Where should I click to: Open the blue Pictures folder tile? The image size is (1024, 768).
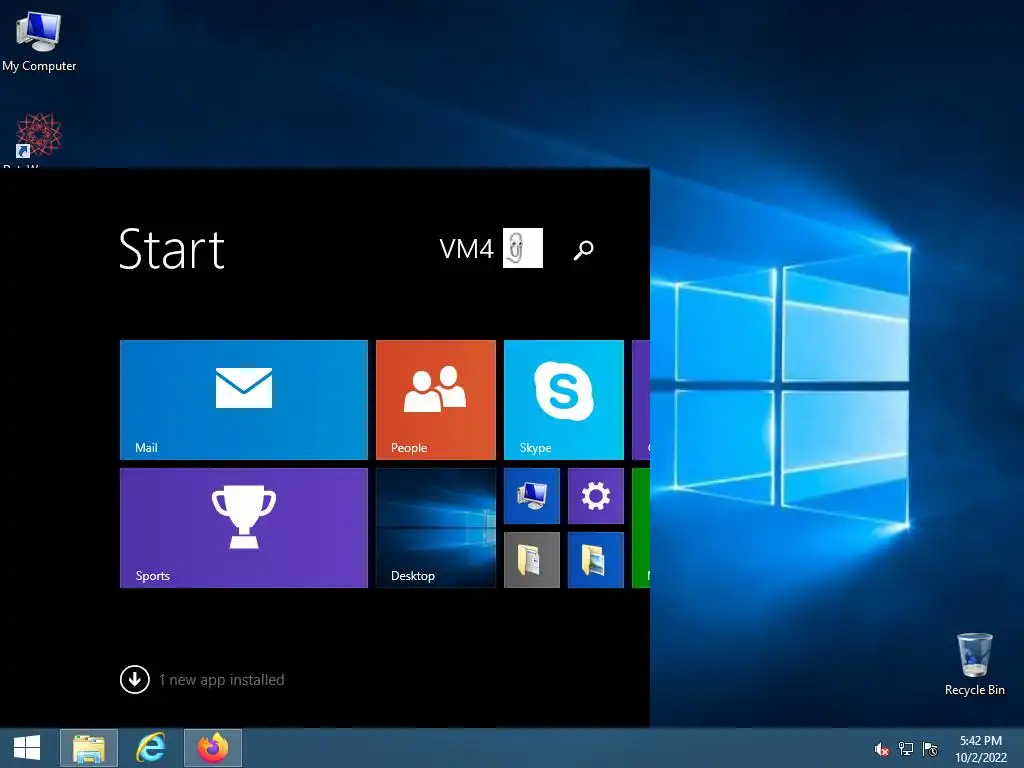596,560
